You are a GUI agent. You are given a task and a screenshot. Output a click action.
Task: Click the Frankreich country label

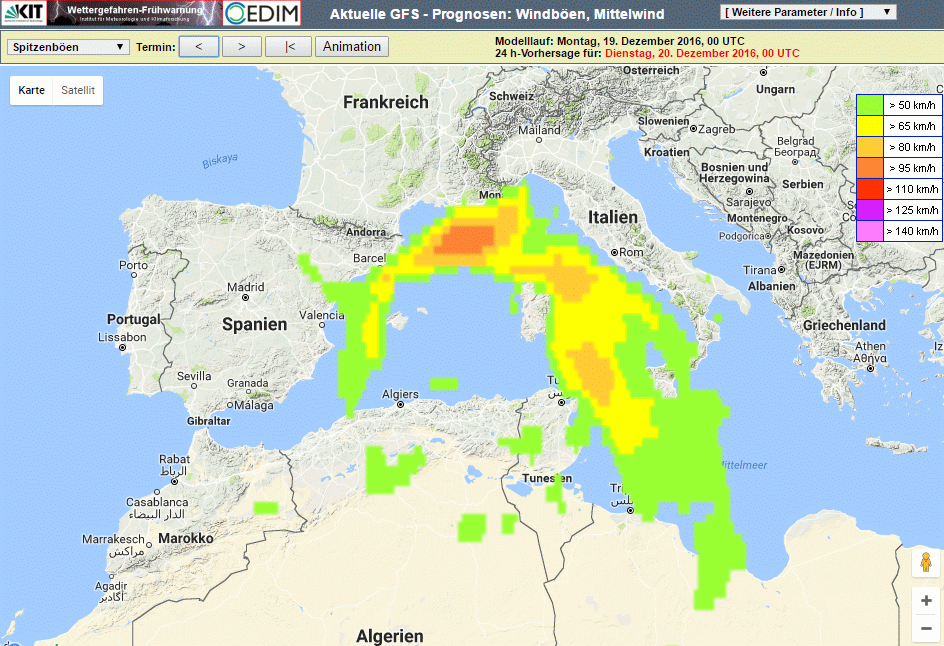tap(386, 102)
